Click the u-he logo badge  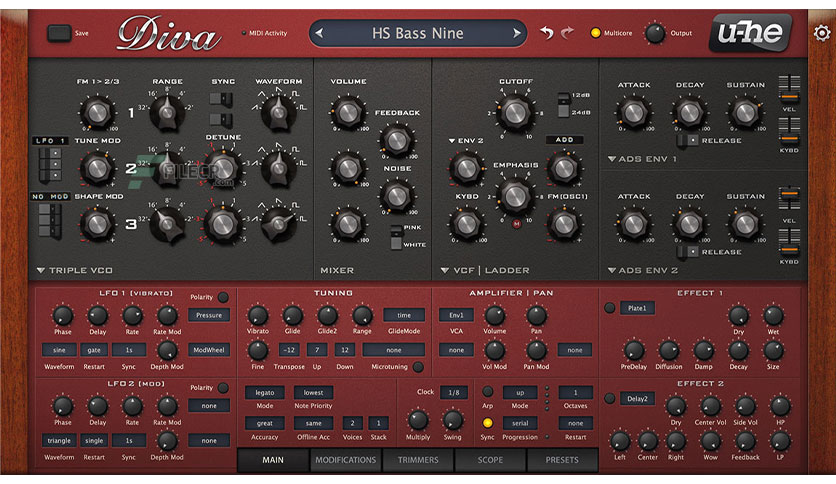coord(750,33)
